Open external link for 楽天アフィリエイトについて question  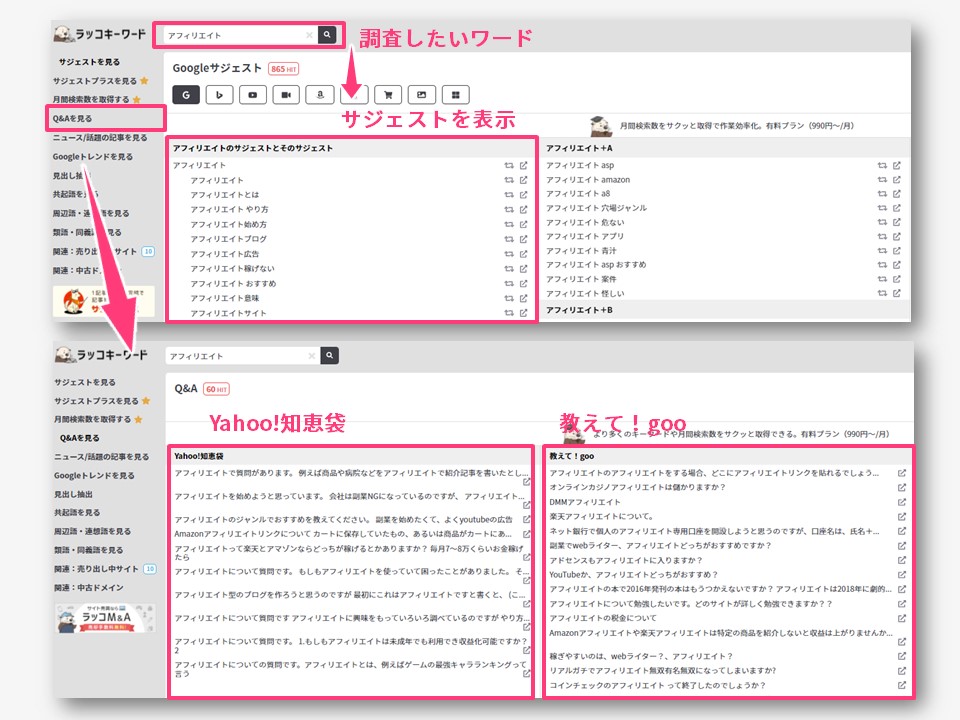tap(902, 517)
